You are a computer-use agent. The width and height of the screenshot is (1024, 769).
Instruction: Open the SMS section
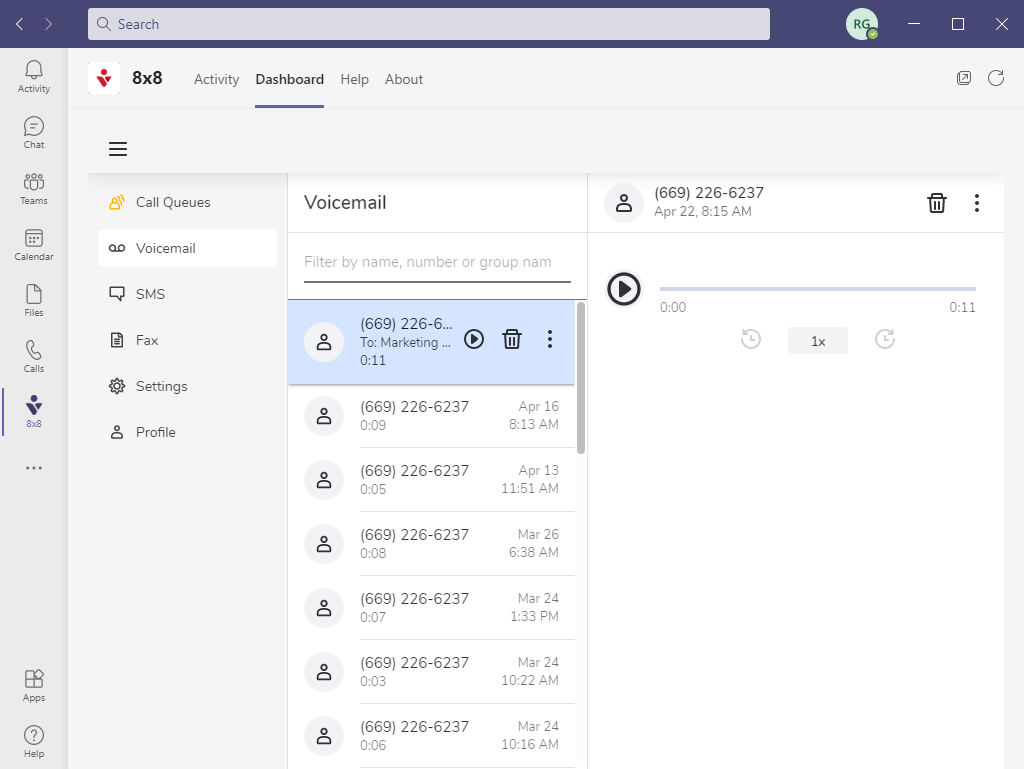150,294
